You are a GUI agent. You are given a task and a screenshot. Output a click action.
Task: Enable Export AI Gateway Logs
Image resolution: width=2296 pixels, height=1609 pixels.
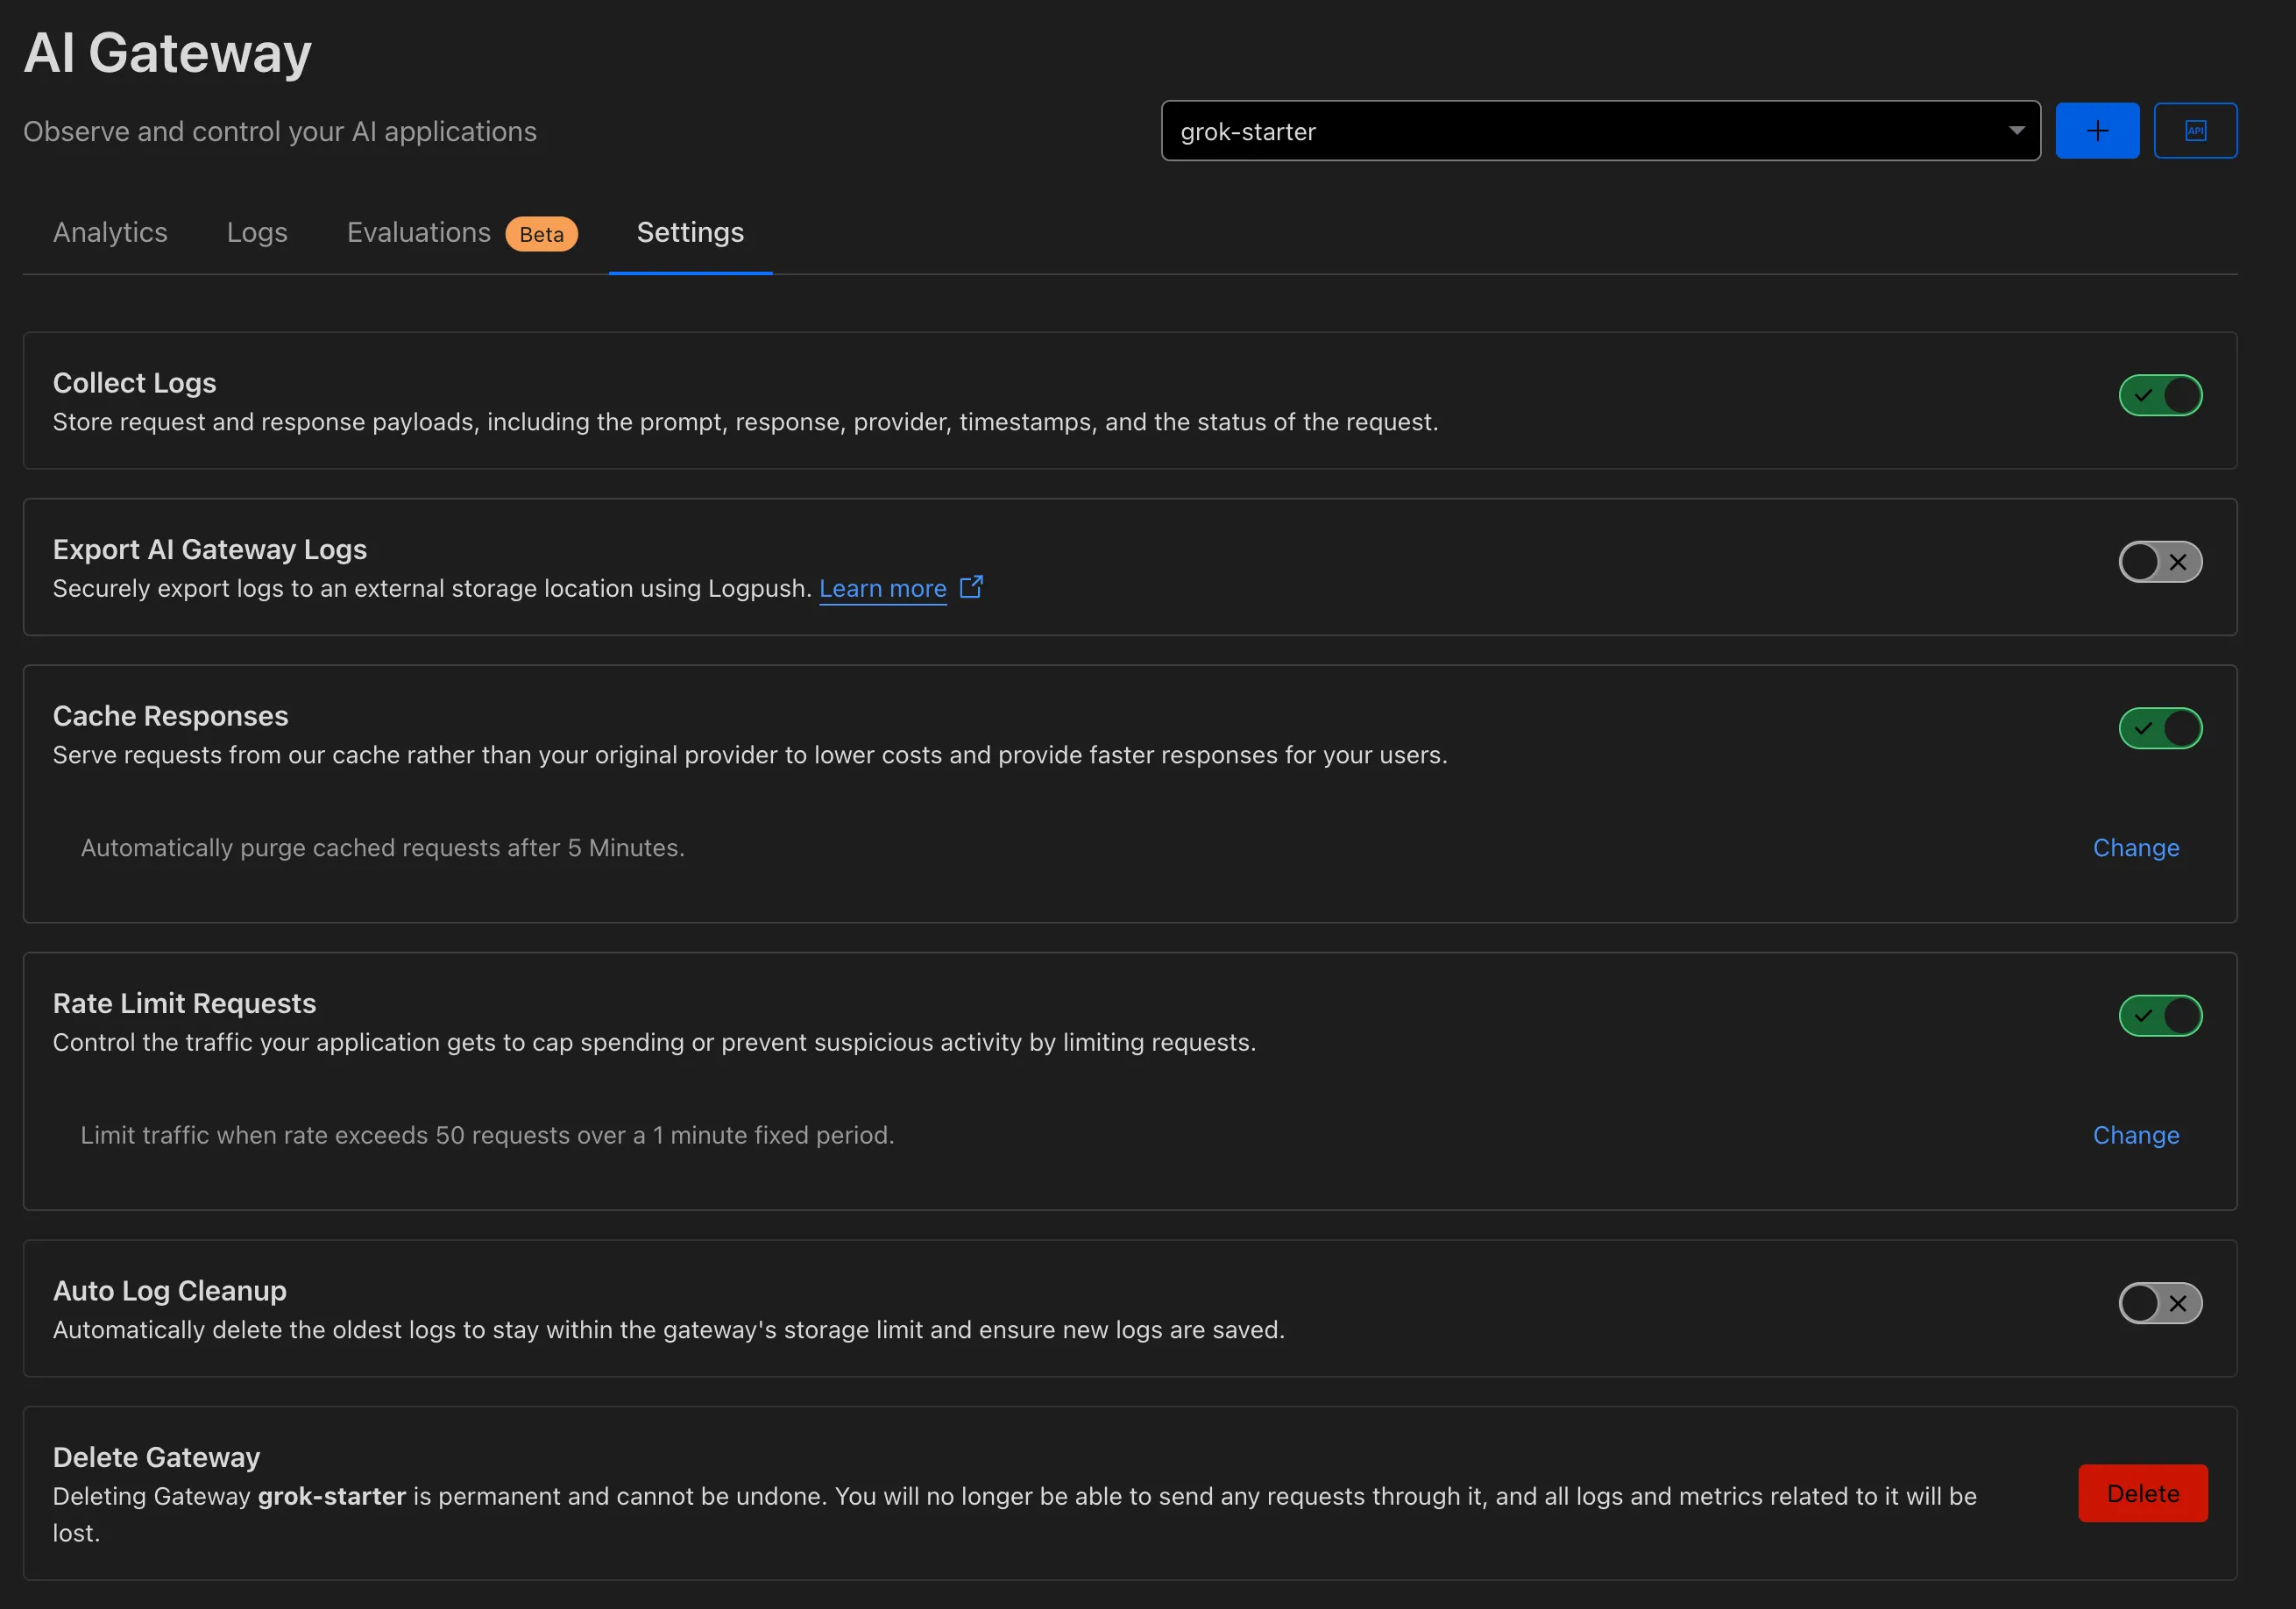point(2160,562)
